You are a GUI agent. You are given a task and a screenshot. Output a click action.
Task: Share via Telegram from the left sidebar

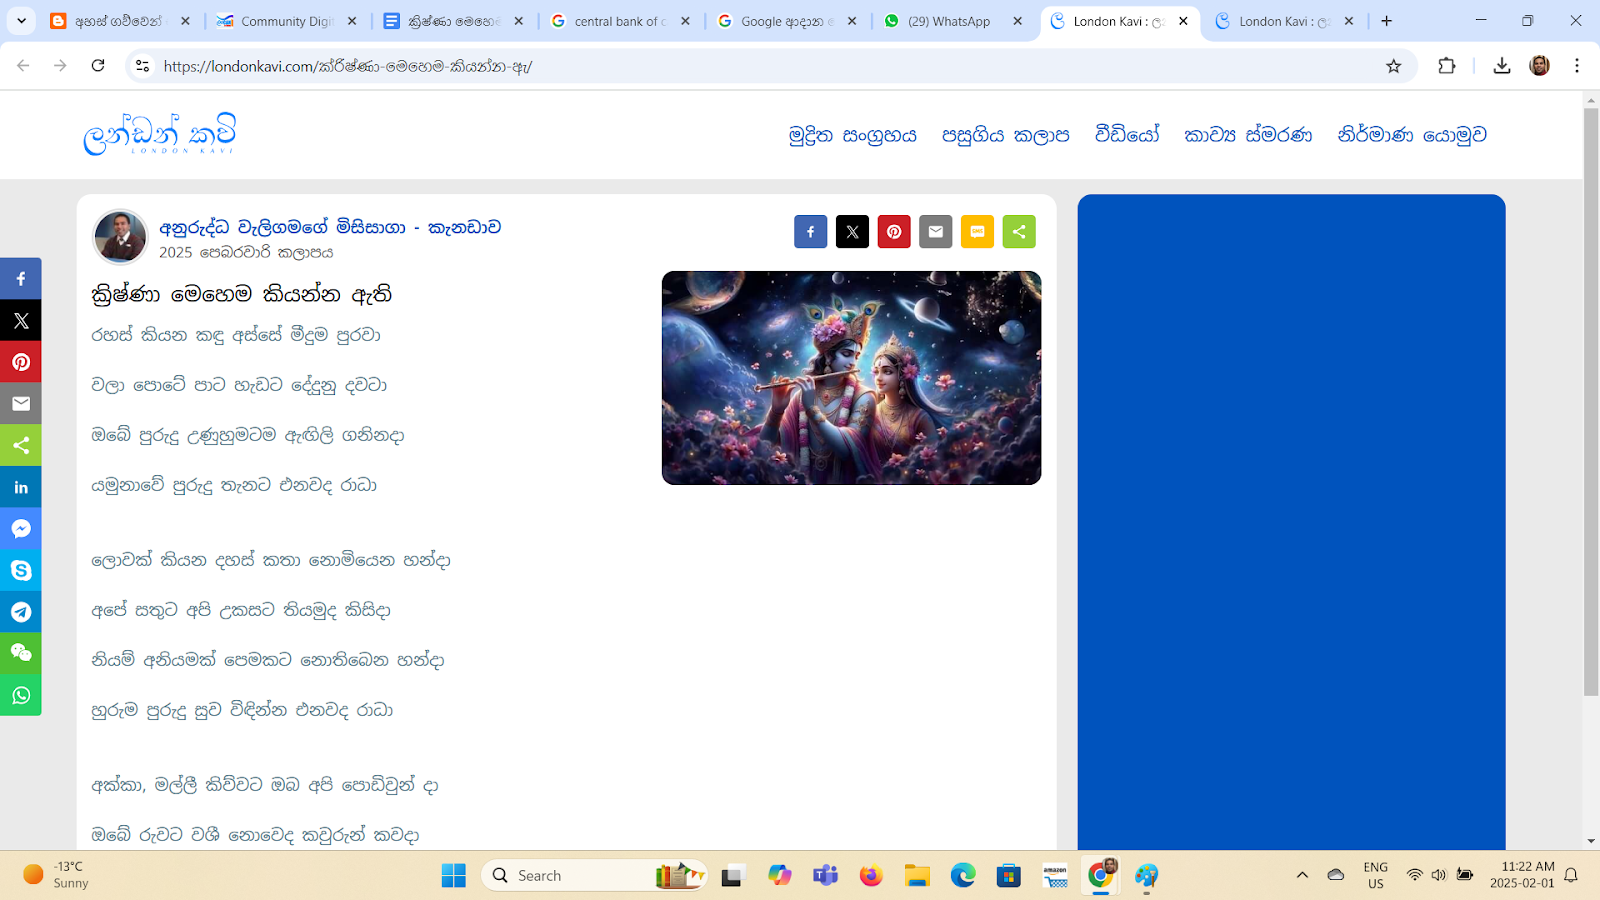(x=20, y=612)
